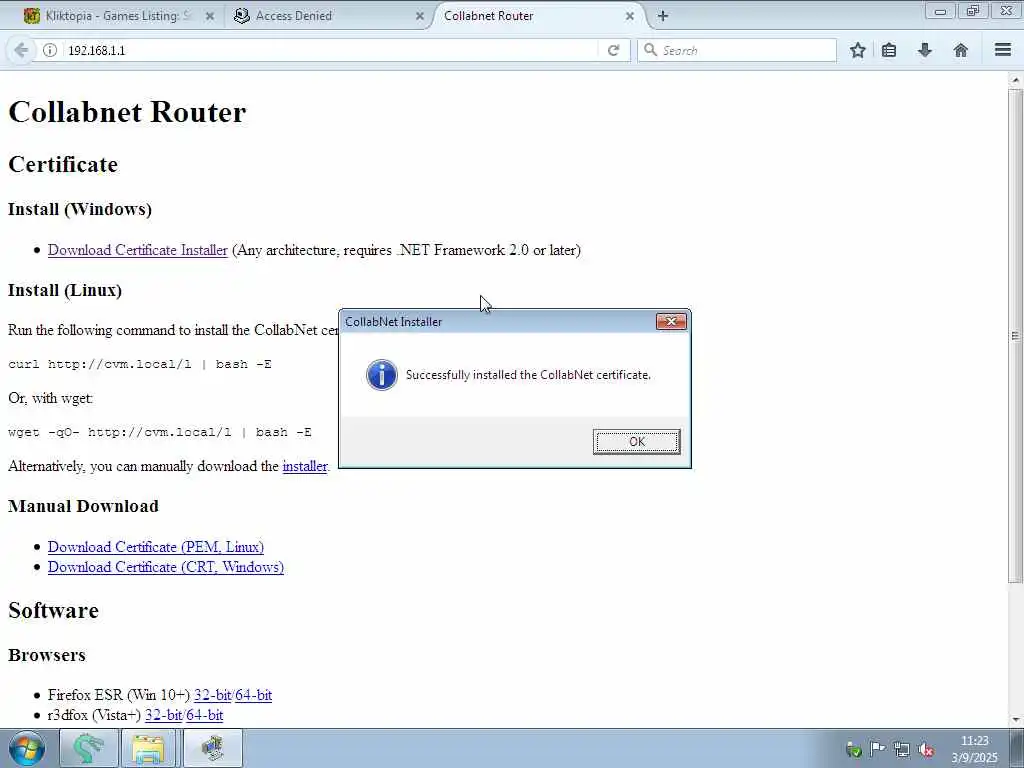Click the Successfully installed message text
Image resolution: width=1024 pixels, height=768 pixels.
point(528,375)
